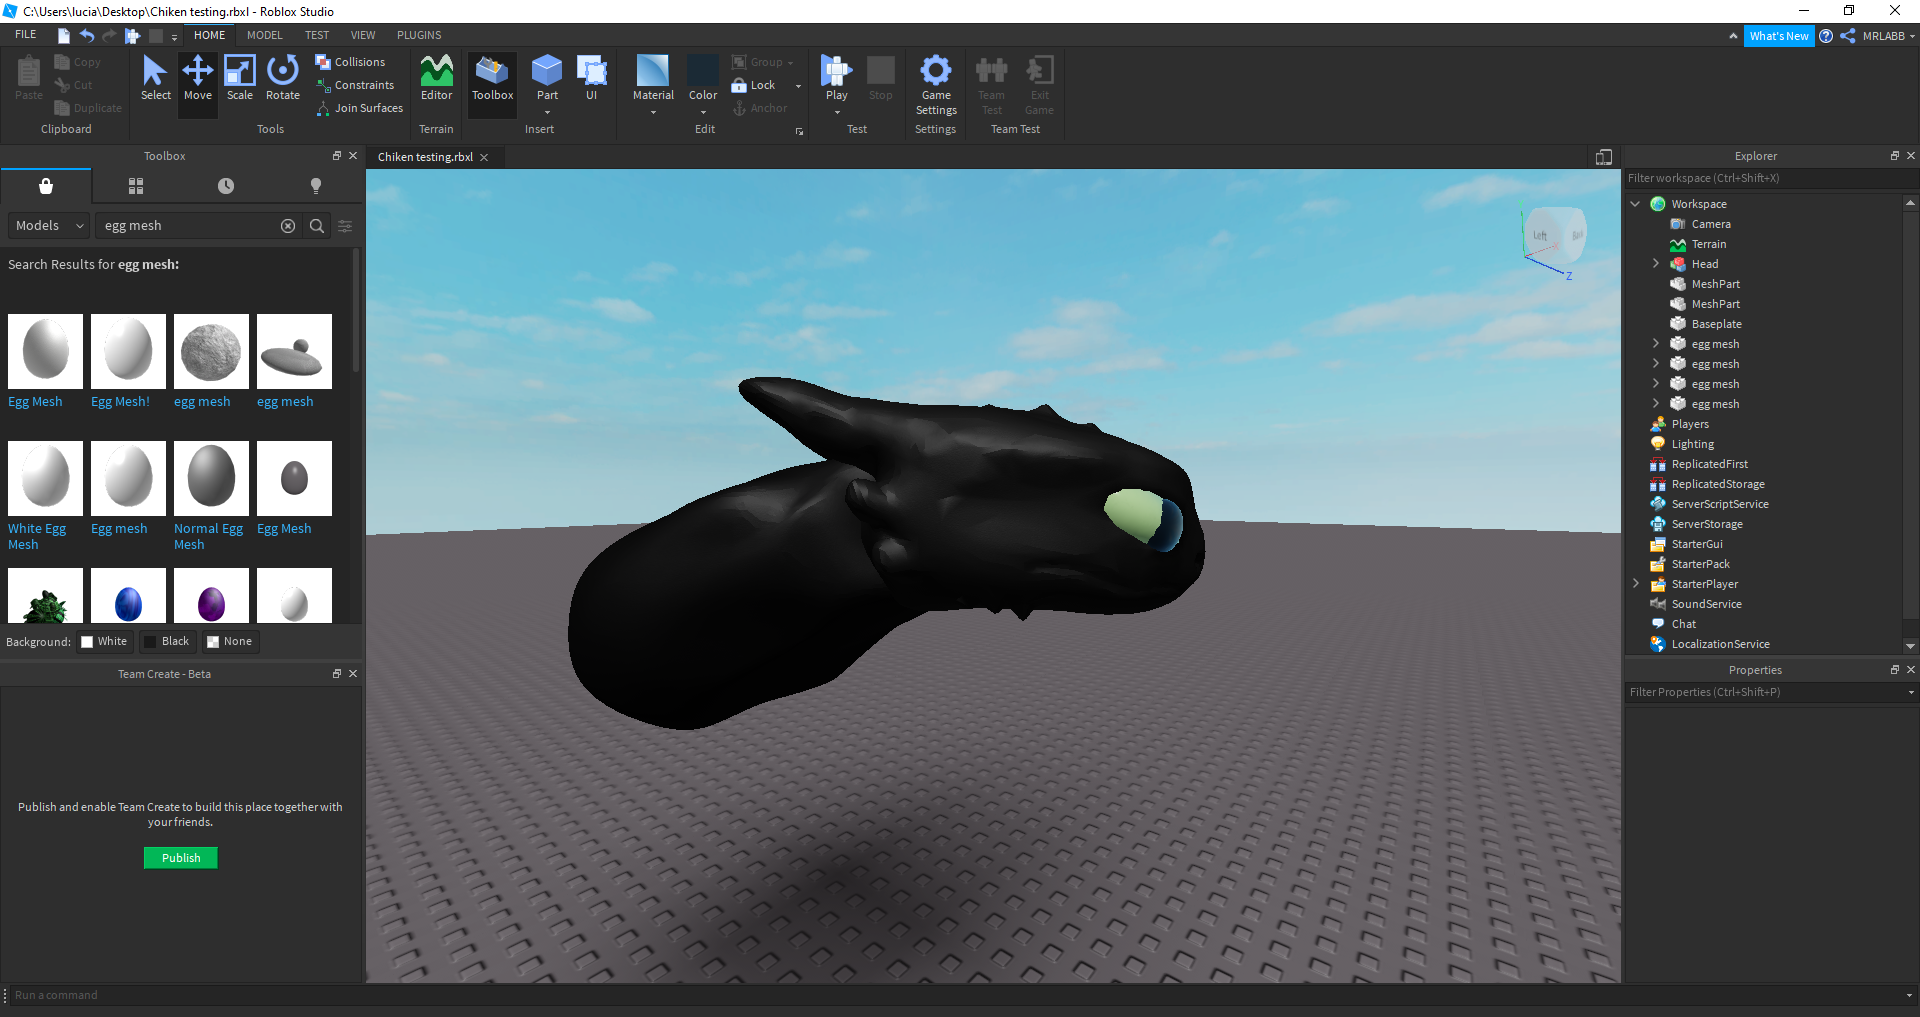Image resolution: width=1920 pixels, height=1017 pixels.
Task: Select Lighting in the Explorer
Action: 1692,444
